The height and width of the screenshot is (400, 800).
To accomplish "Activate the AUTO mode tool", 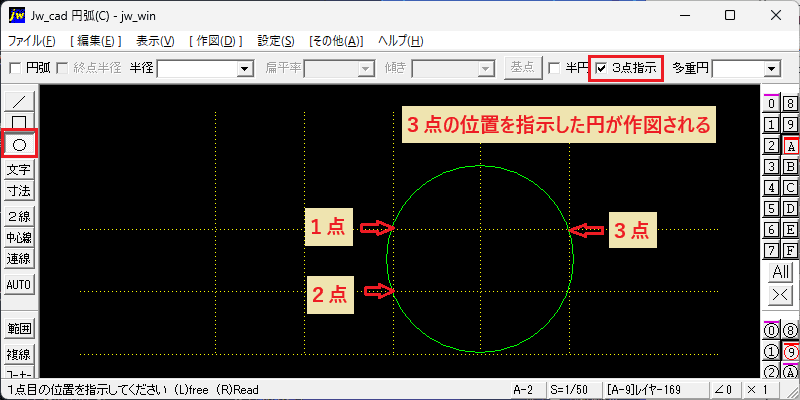I will [x=19, y=285].
